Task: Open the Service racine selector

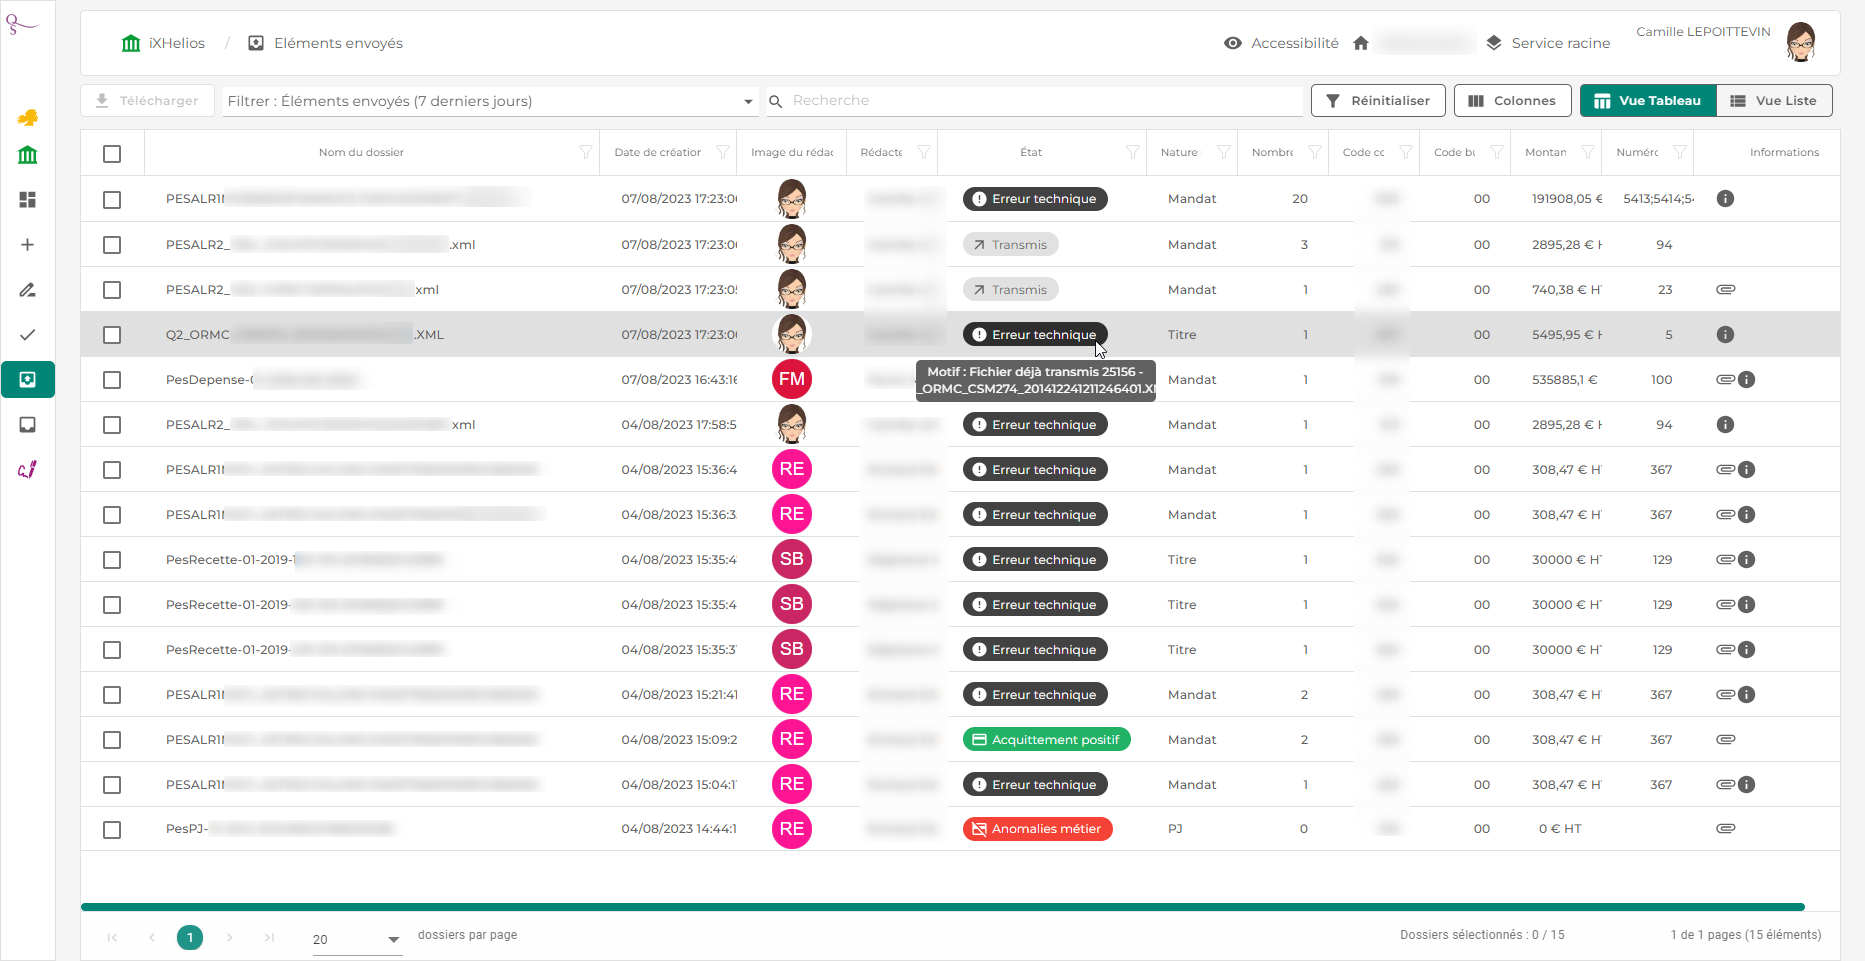Action: pyautogui.click(x=1548, y=43)
